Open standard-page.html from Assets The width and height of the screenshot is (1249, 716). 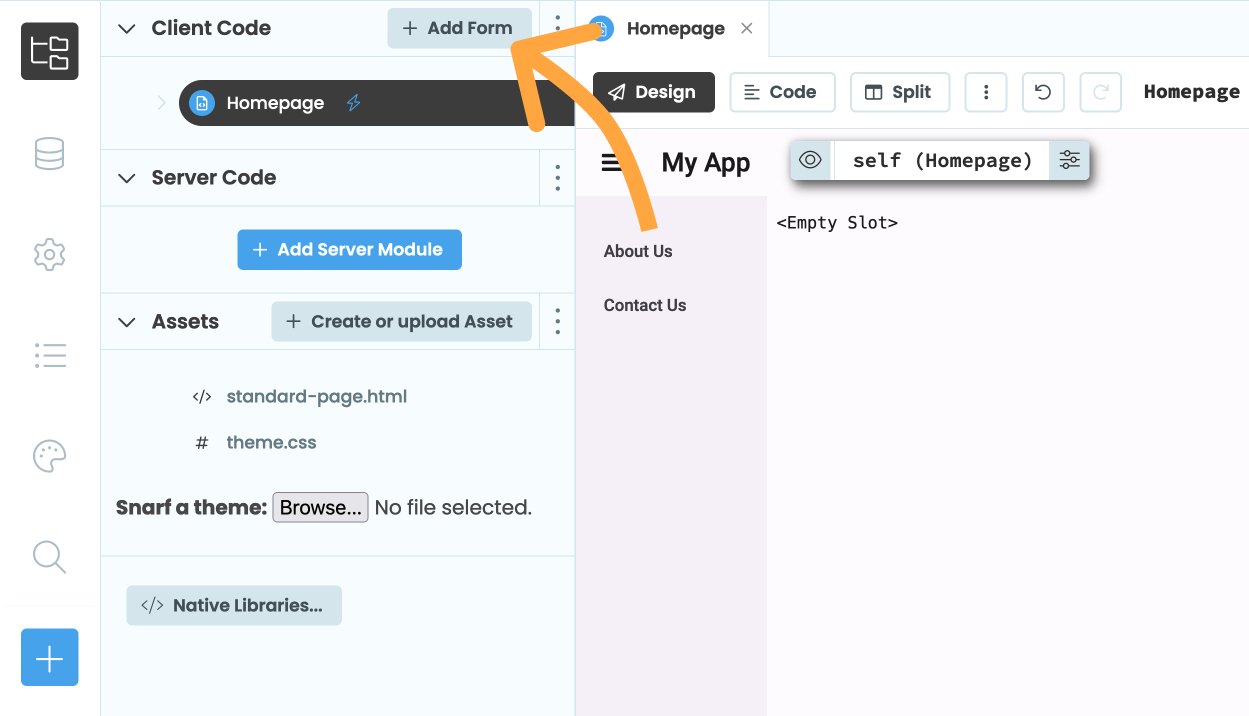click(318, 396)
